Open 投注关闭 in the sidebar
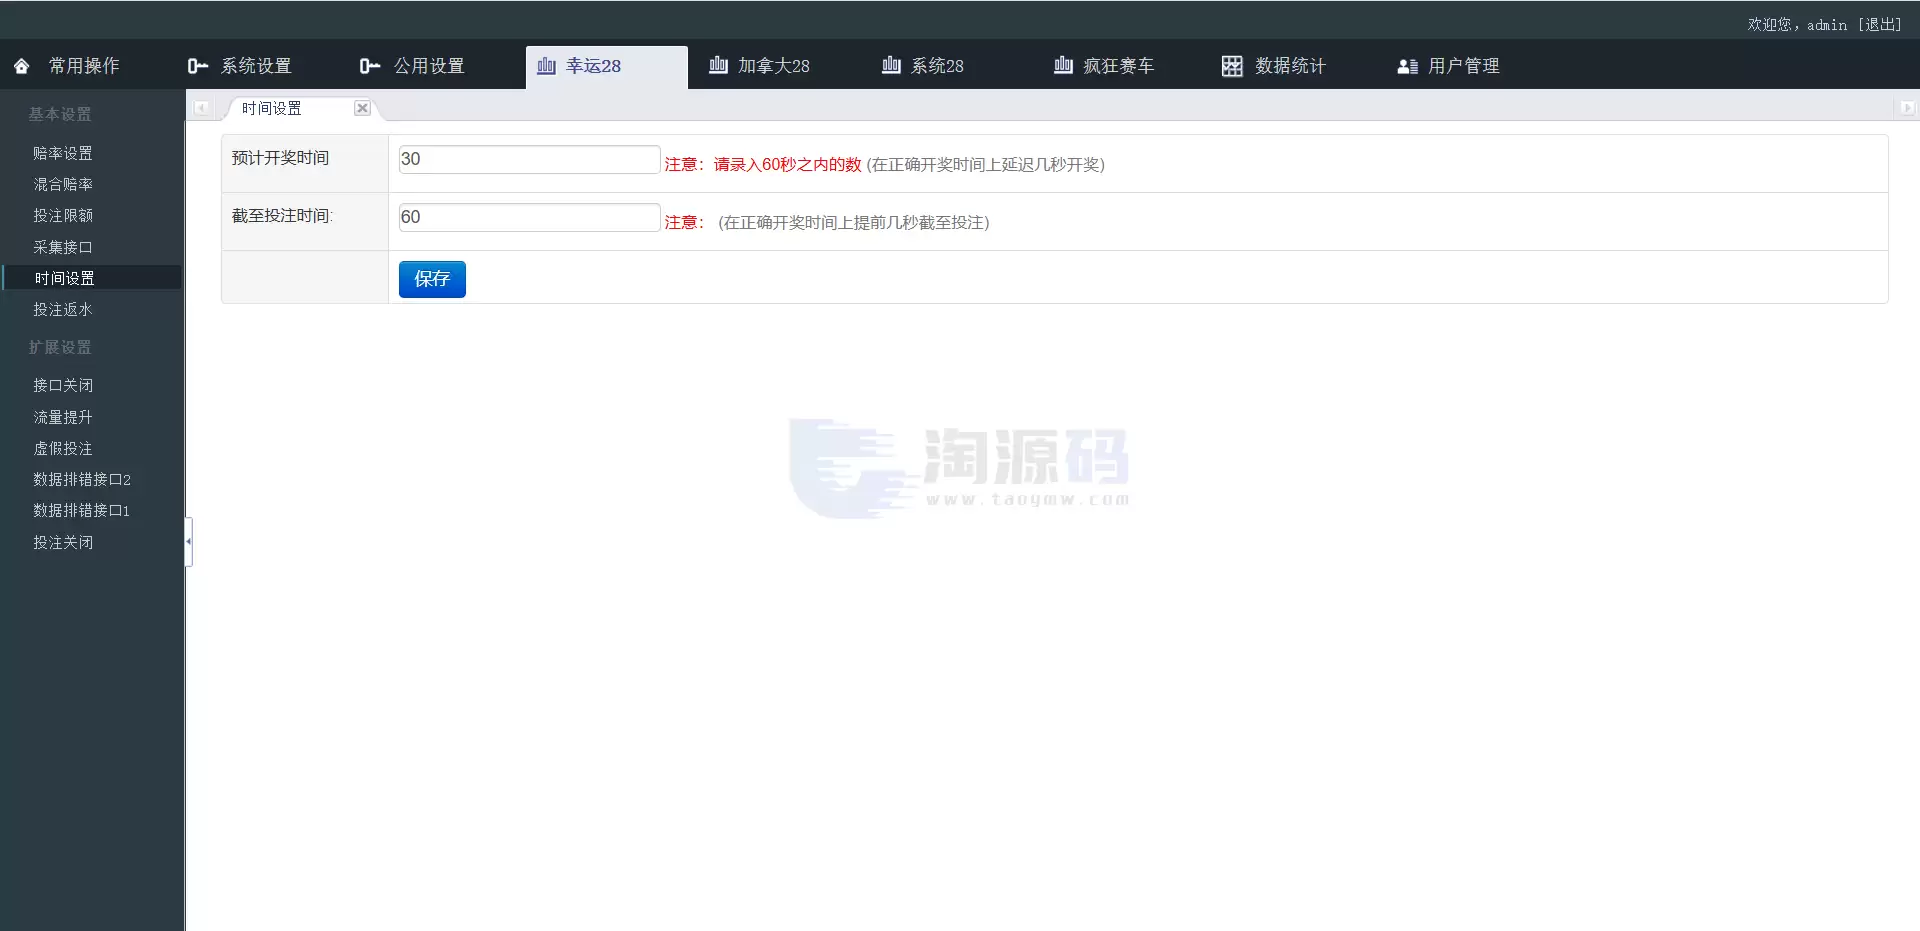This screenshot has height=931, width=1920. pos(63,542)
